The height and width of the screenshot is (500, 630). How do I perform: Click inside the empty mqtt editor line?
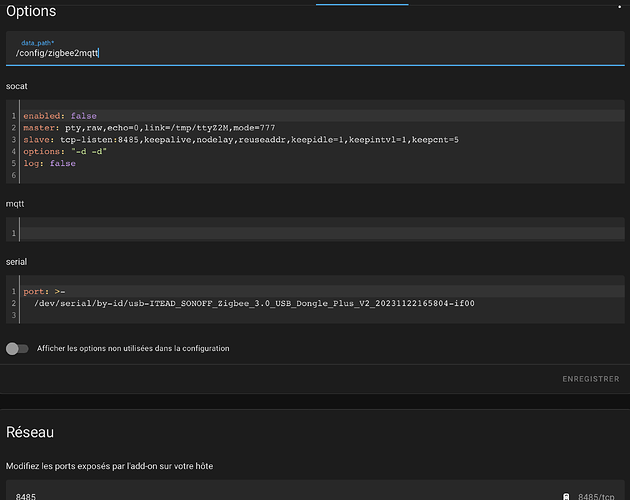pyautogui.click(x=322, y=233)
